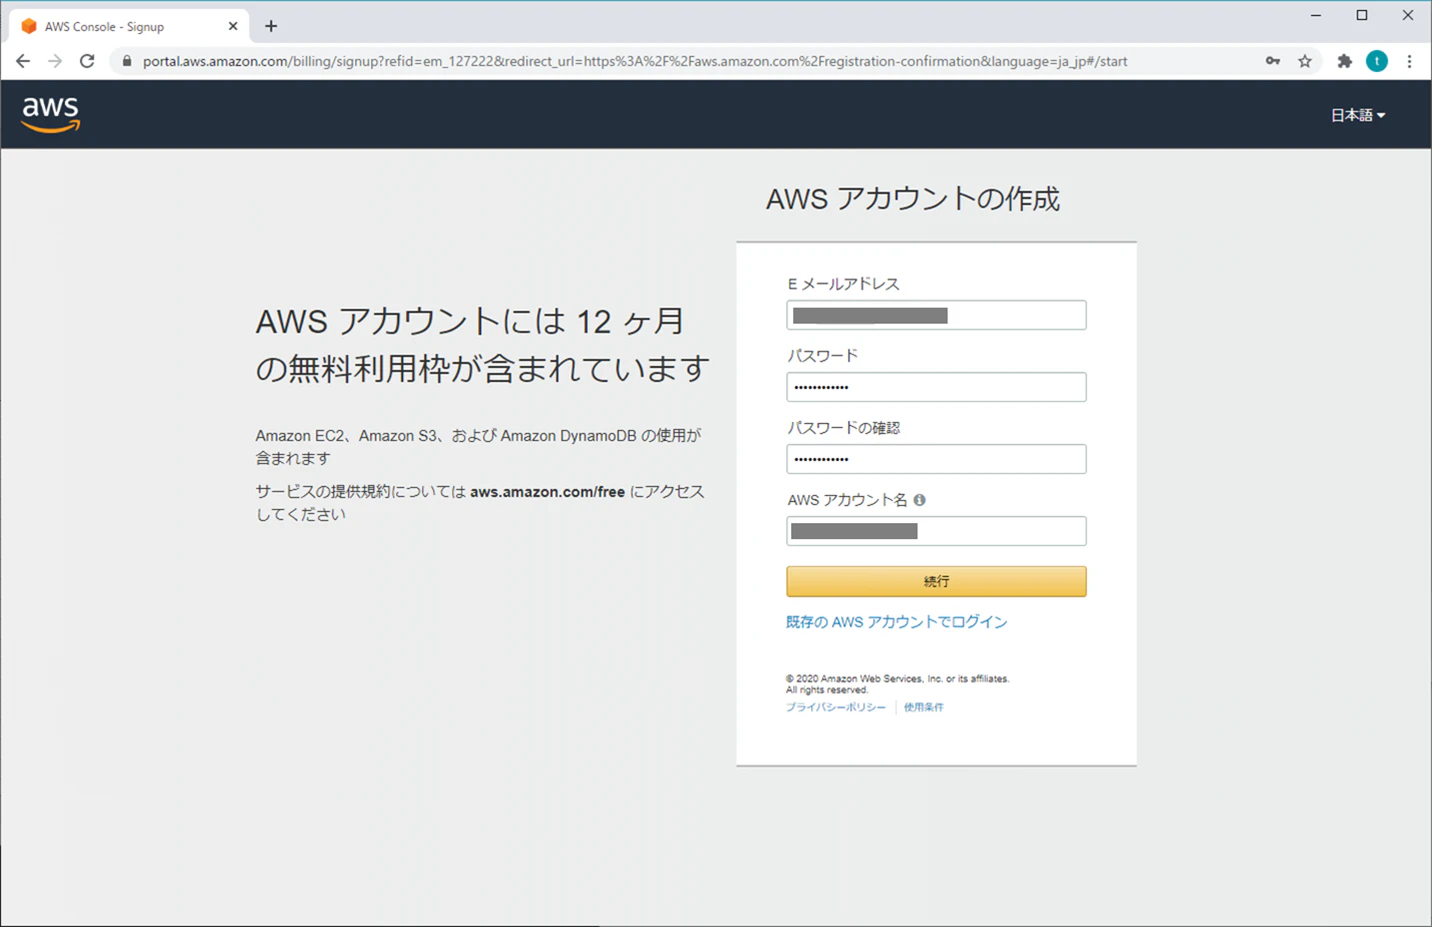Image resolution: width=1432 pixels, height=927 pixels.
Task: Click the Amazon EC2, Amazon S3 description text
Action: click(x=478, y=447)
